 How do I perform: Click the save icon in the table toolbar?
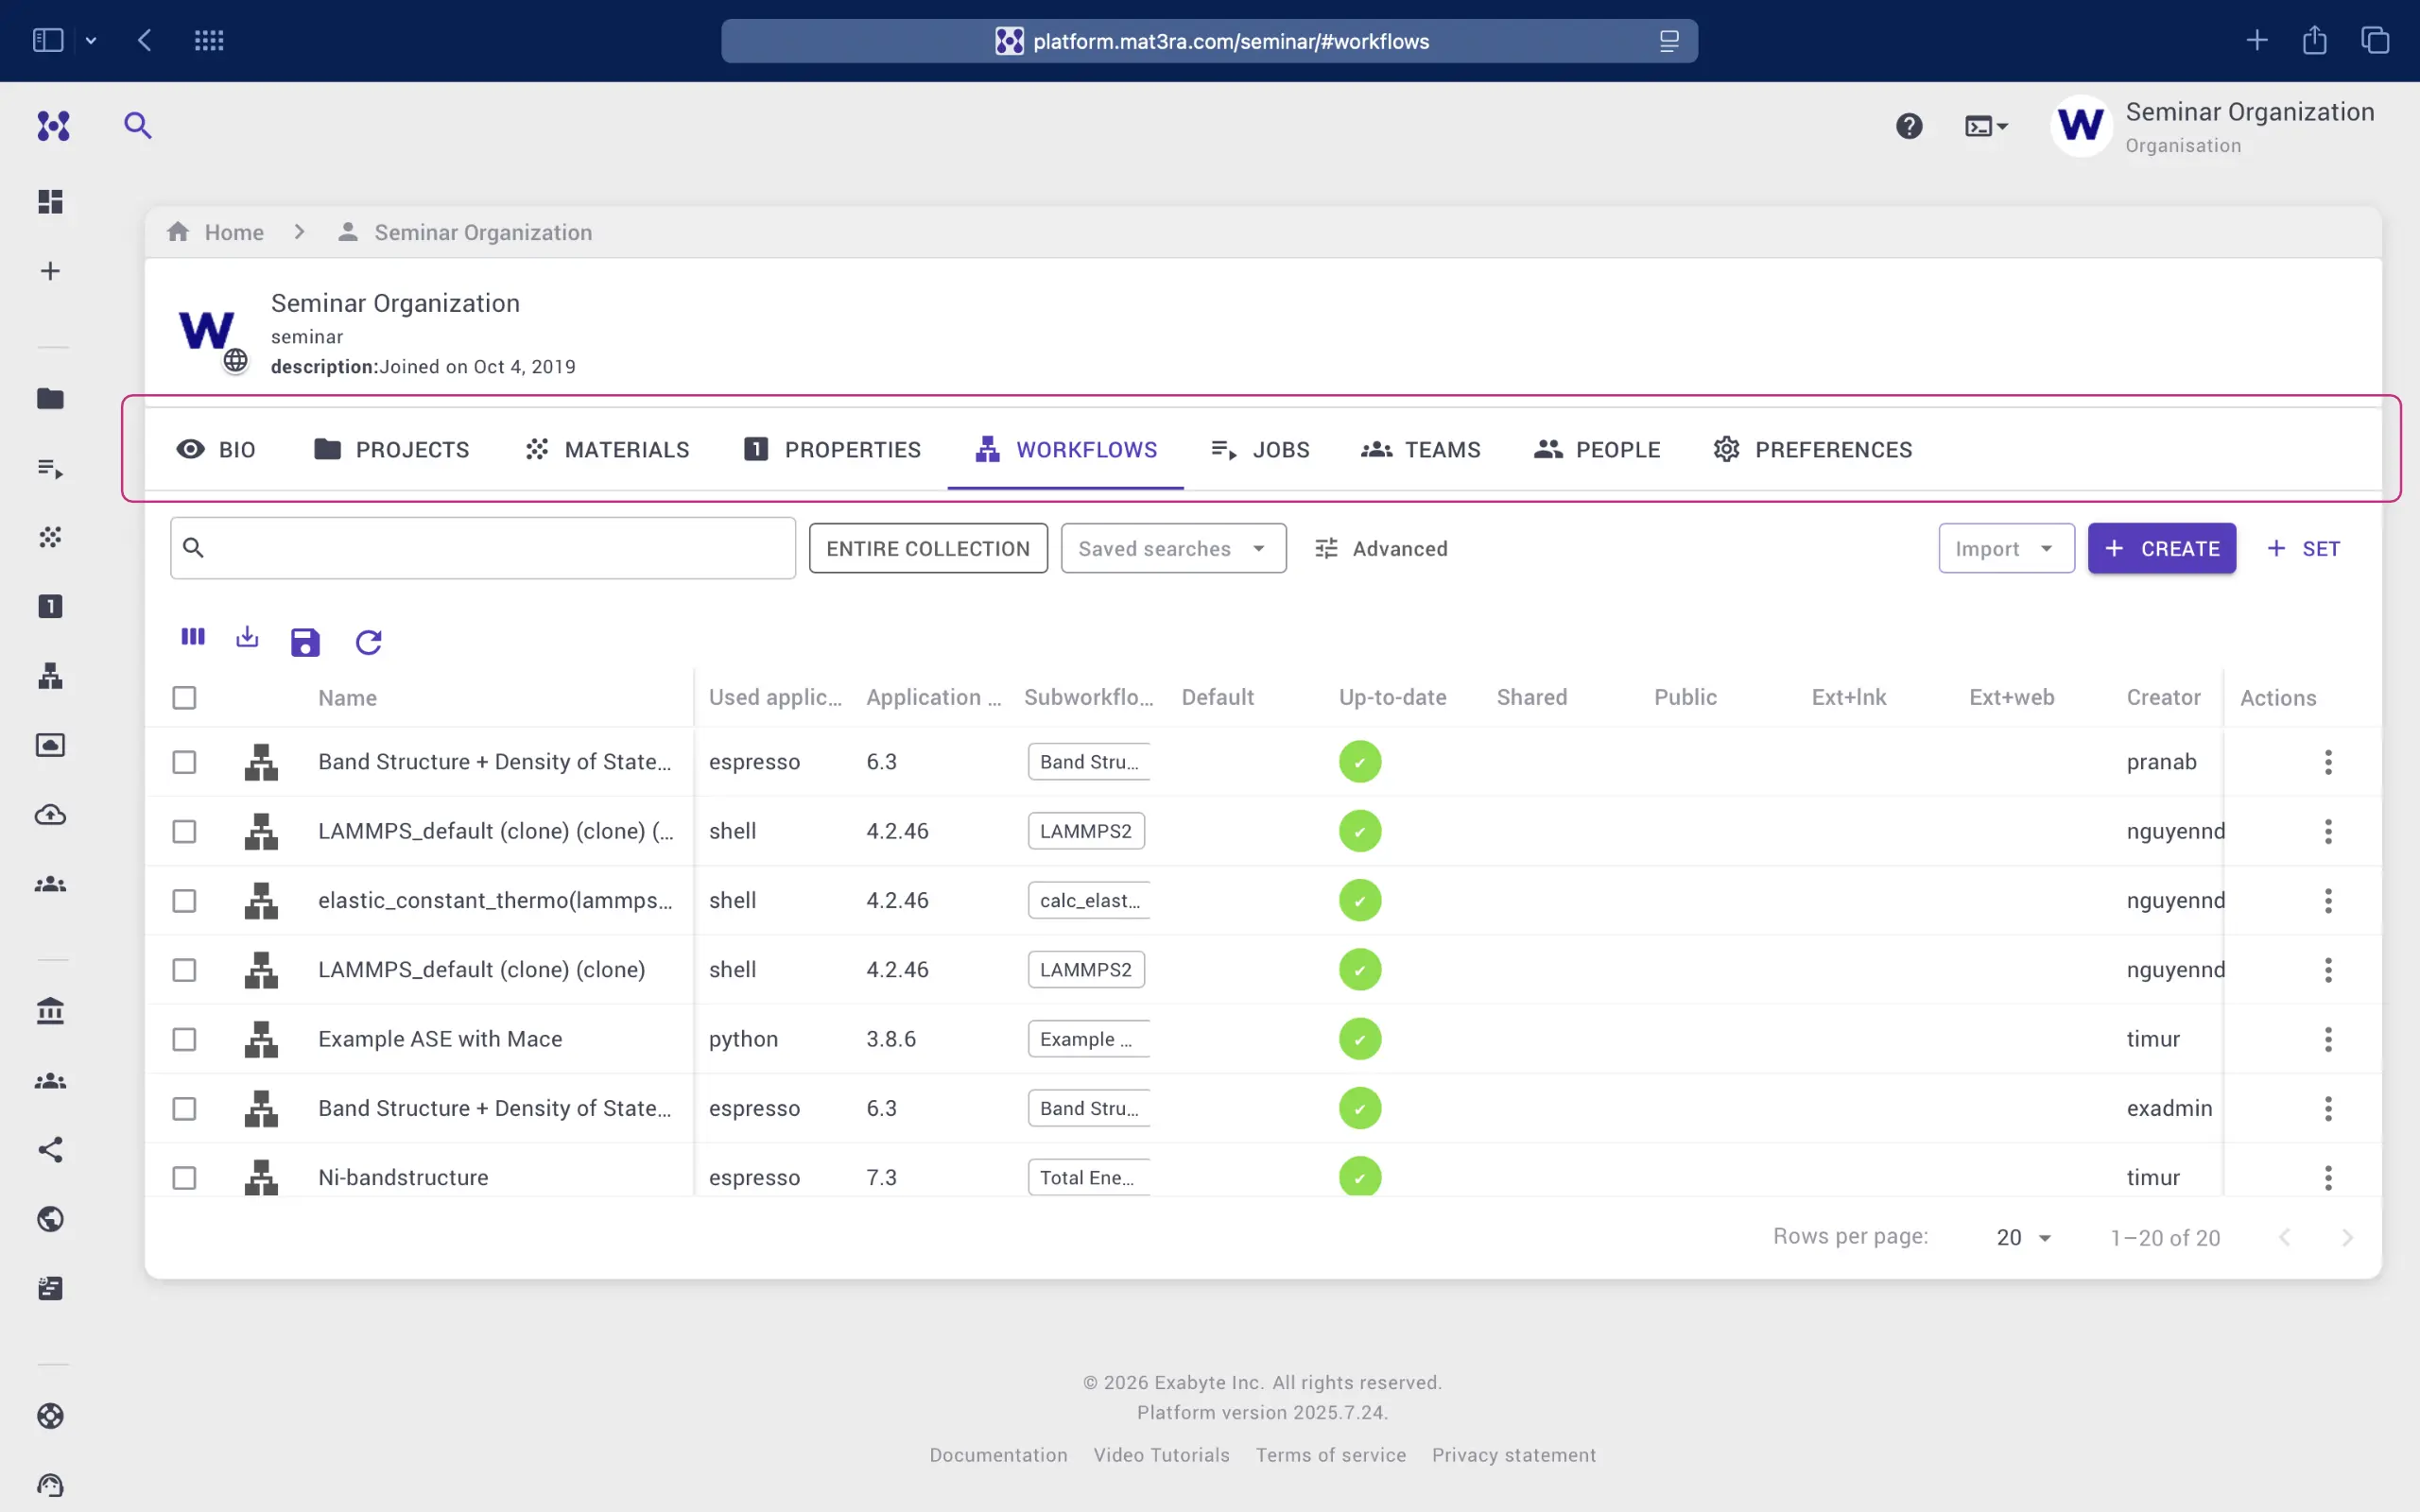click(x=305, y=642)
